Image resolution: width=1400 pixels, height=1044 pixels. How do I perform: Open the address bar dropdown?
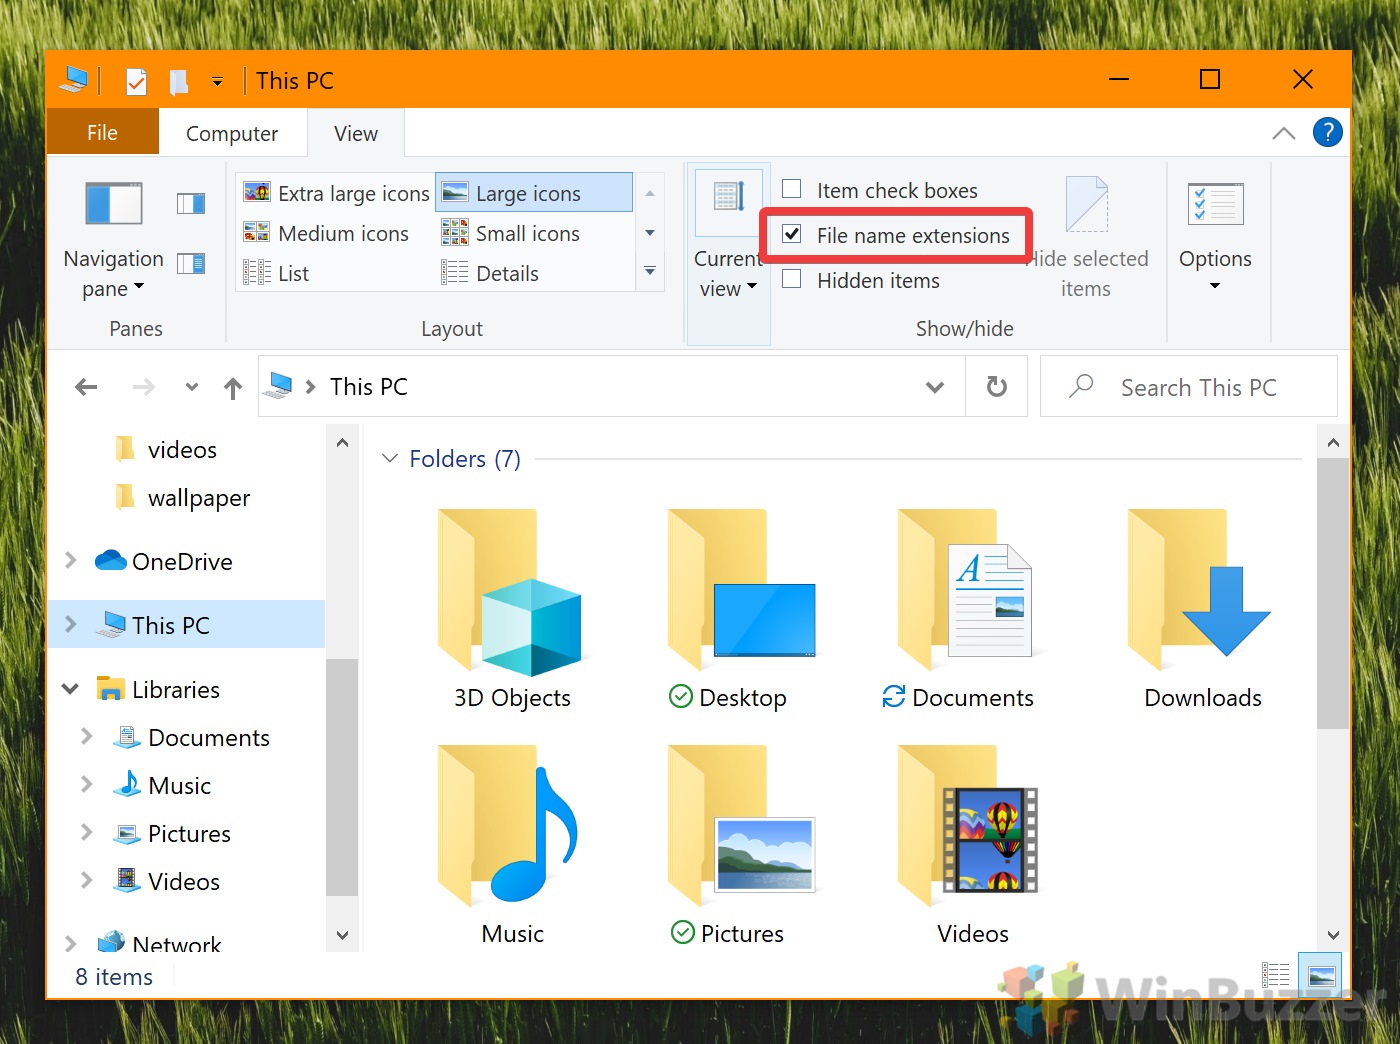coord(934,386)
